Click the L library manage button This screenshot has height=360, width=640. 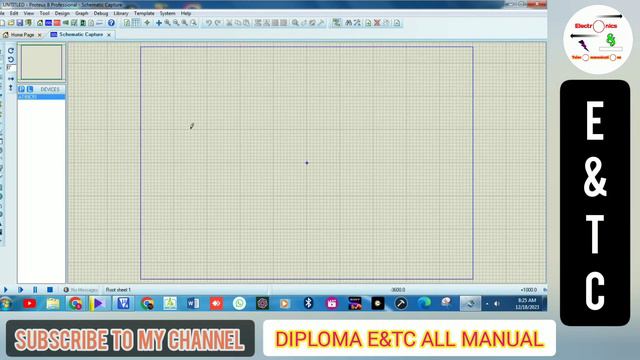tap(30, 89)
